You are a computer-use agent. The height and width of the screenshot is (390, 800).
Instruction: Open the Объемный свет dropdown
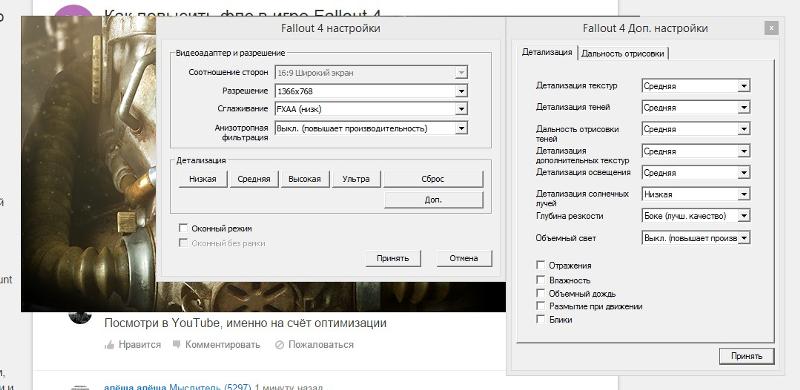(x=695, y=238)
